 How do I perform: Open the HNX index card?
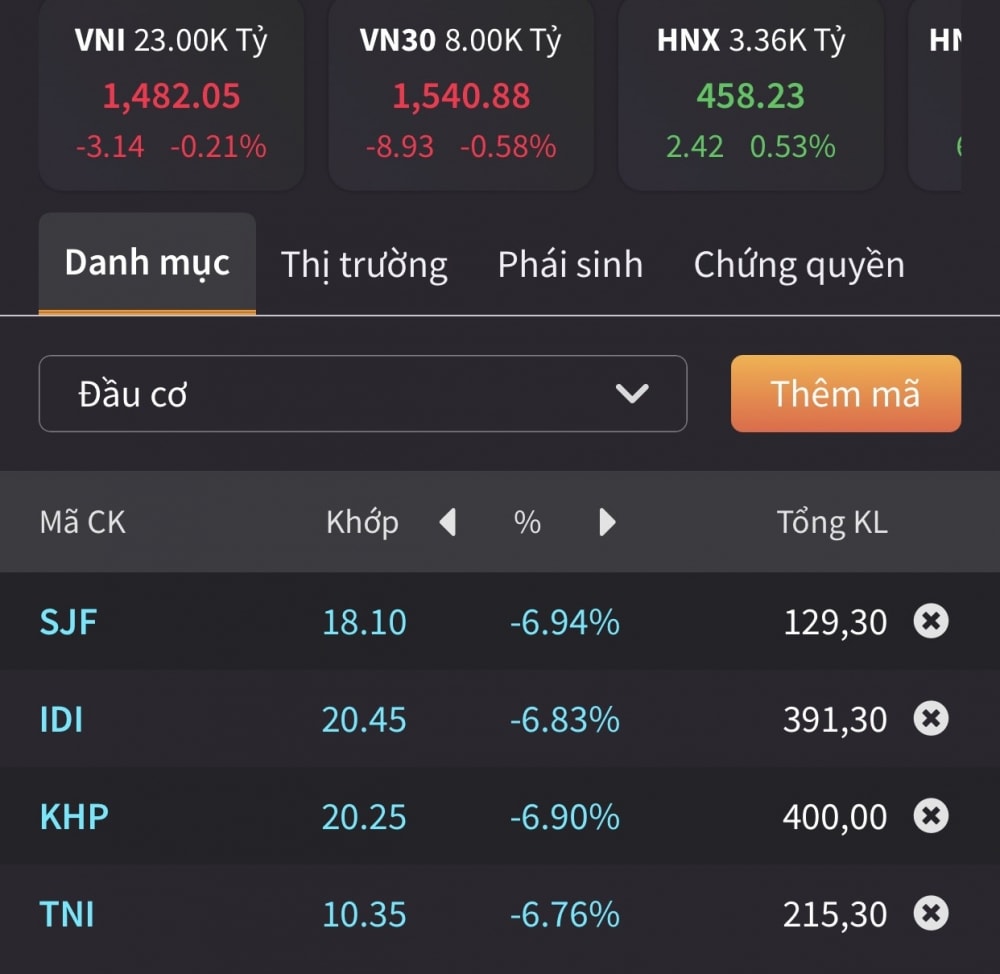pos(751,95)
